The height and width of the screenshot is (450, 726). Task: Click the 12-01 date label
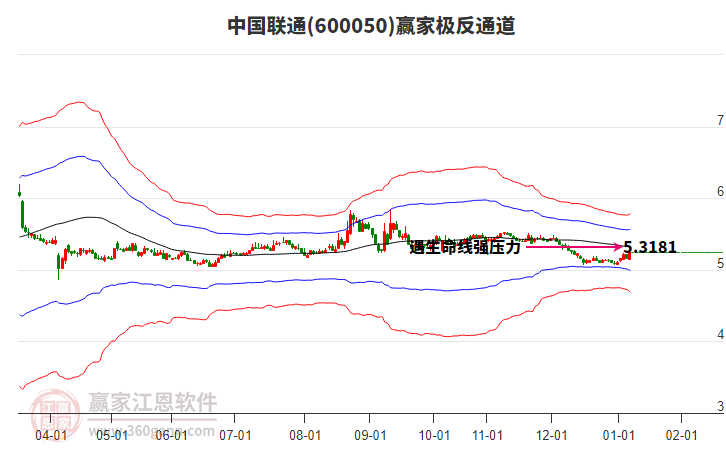551,435
